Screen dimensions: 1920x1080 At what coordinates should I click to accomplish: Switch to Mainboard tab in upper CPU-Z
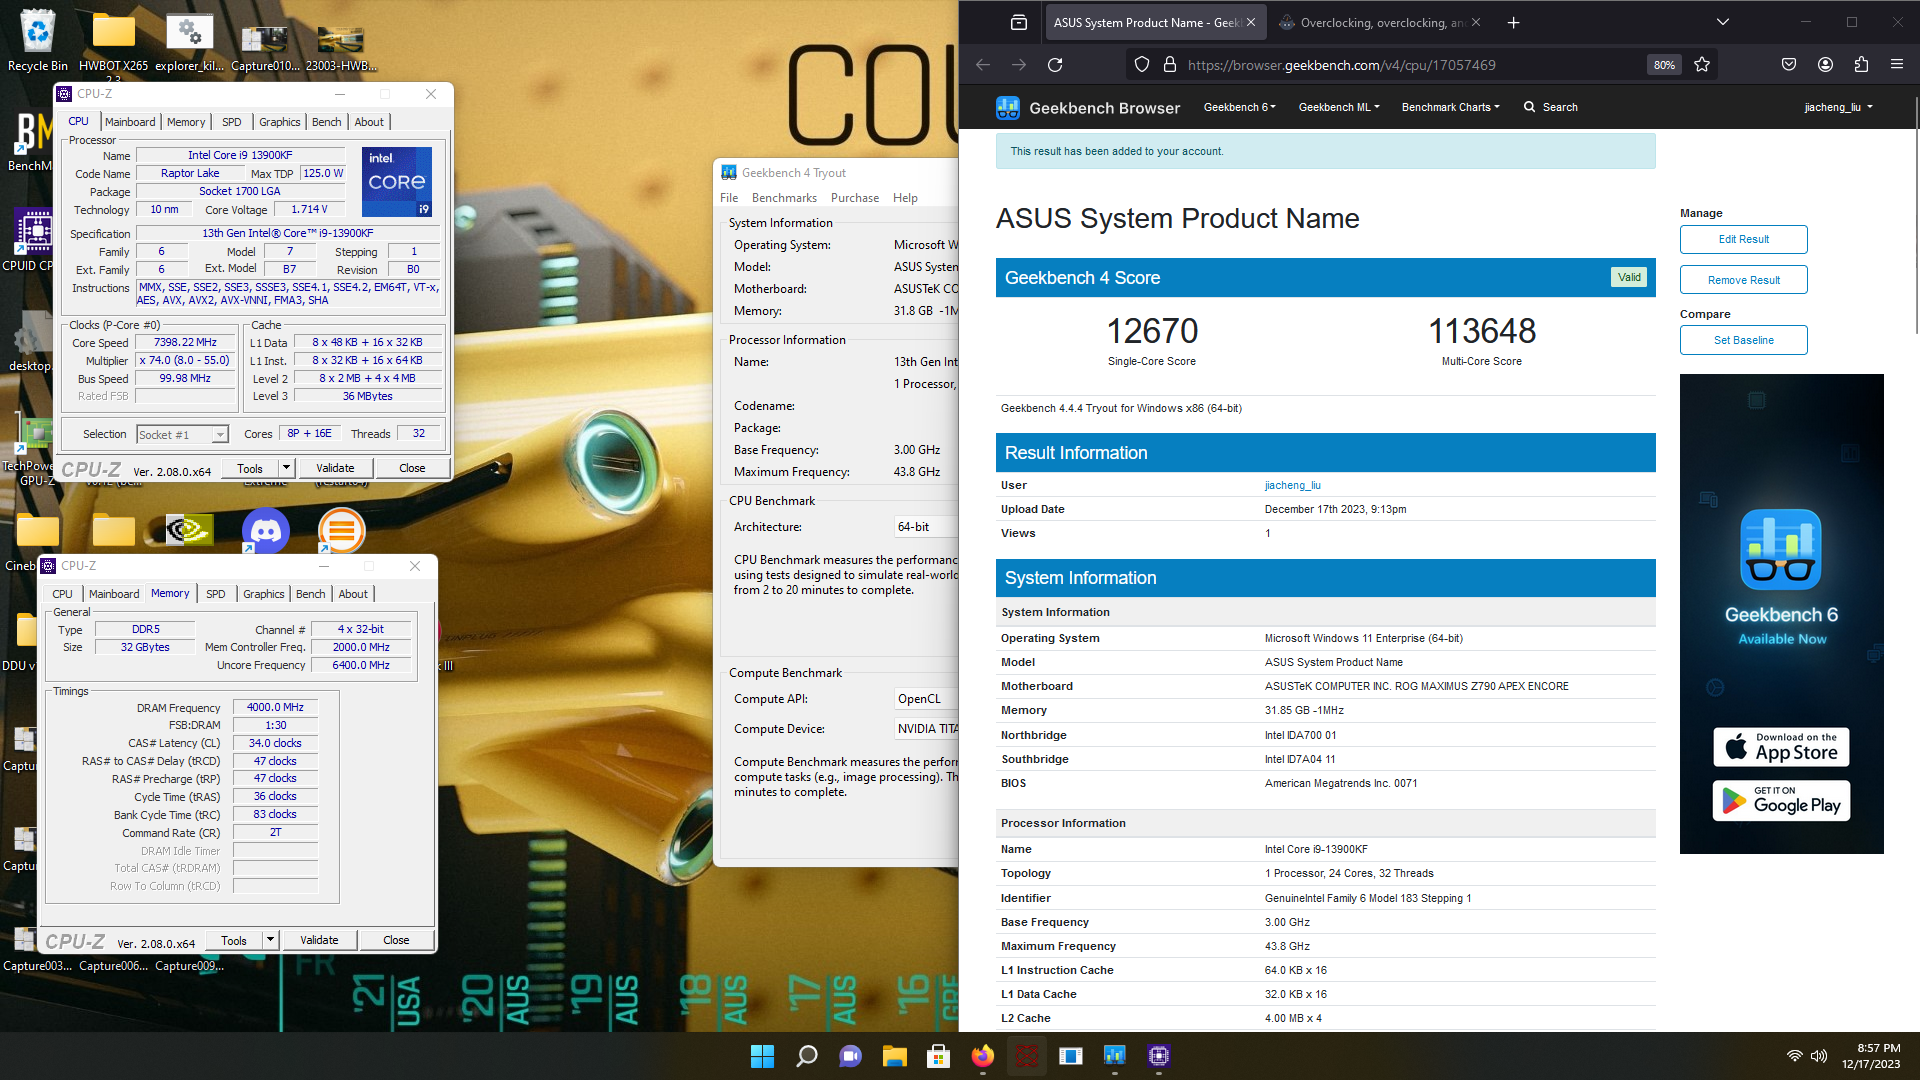[x=130, y=122]
